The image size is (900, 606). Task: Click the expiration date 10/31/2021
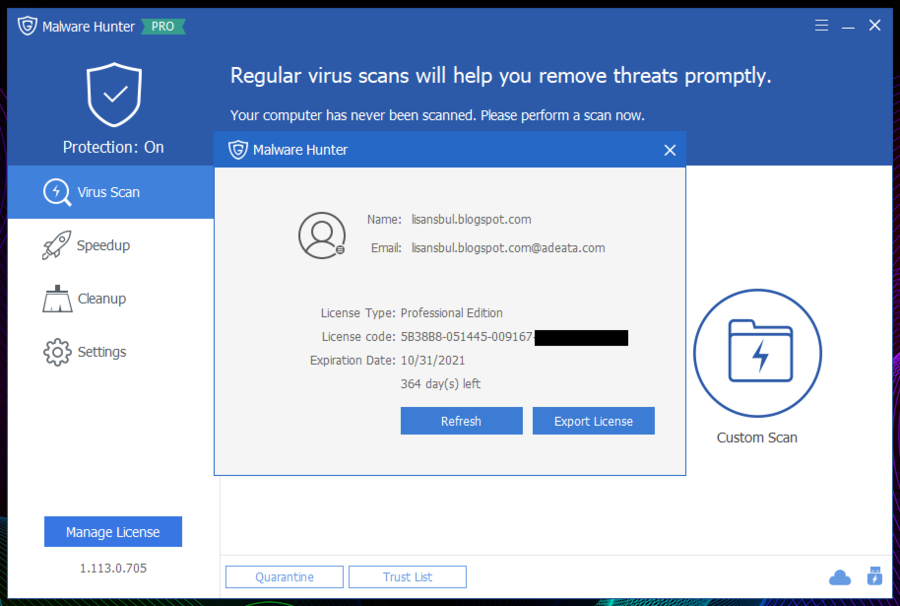(433, 360)
